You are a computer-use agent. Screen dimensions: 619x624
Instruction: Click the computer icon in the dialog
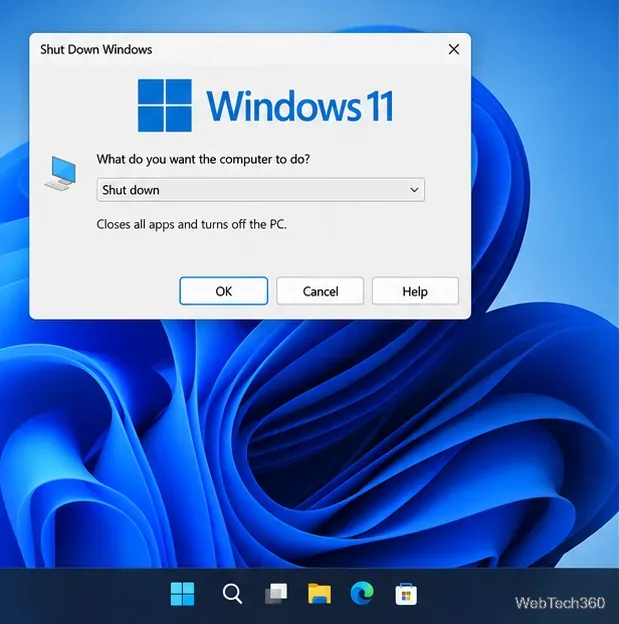[60, 174]
